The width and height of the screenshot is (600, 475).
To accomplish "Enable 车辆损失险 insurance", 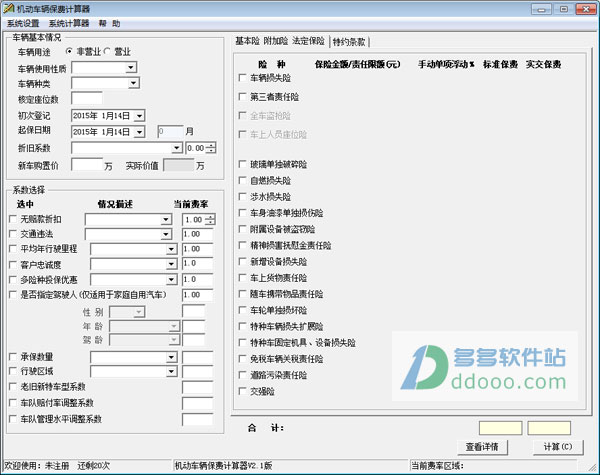I will click(242, 78).
